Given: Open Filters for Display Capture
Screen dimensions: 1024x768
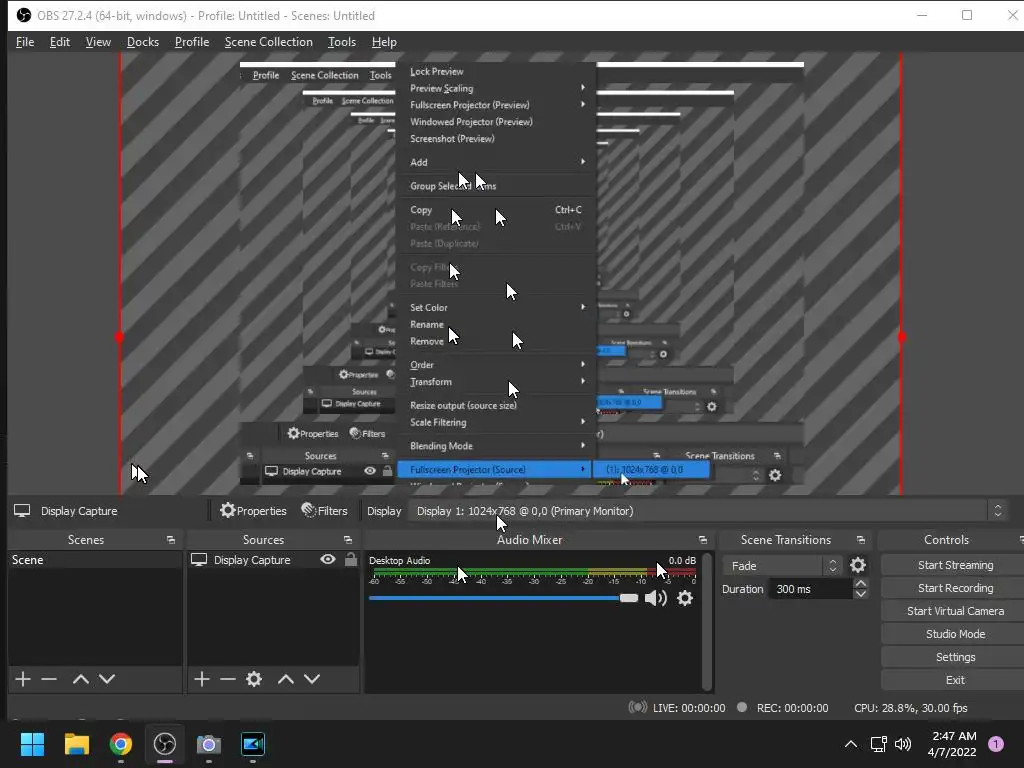Looking at the screenshot, I should 325,511.
